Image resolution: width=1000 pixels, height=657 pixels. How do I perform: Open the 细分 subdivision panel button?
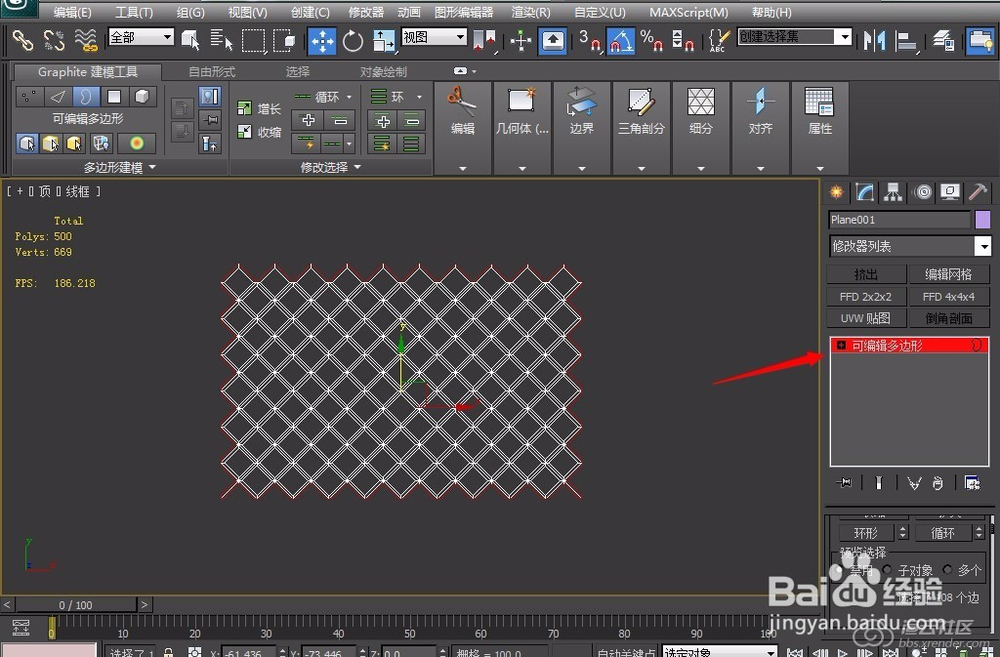(x=701, y=128)
